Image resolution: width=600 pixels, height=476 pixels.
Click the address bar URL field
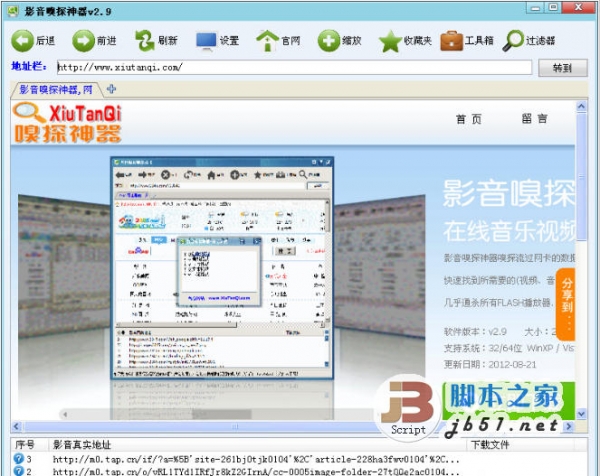click(294, 68)
